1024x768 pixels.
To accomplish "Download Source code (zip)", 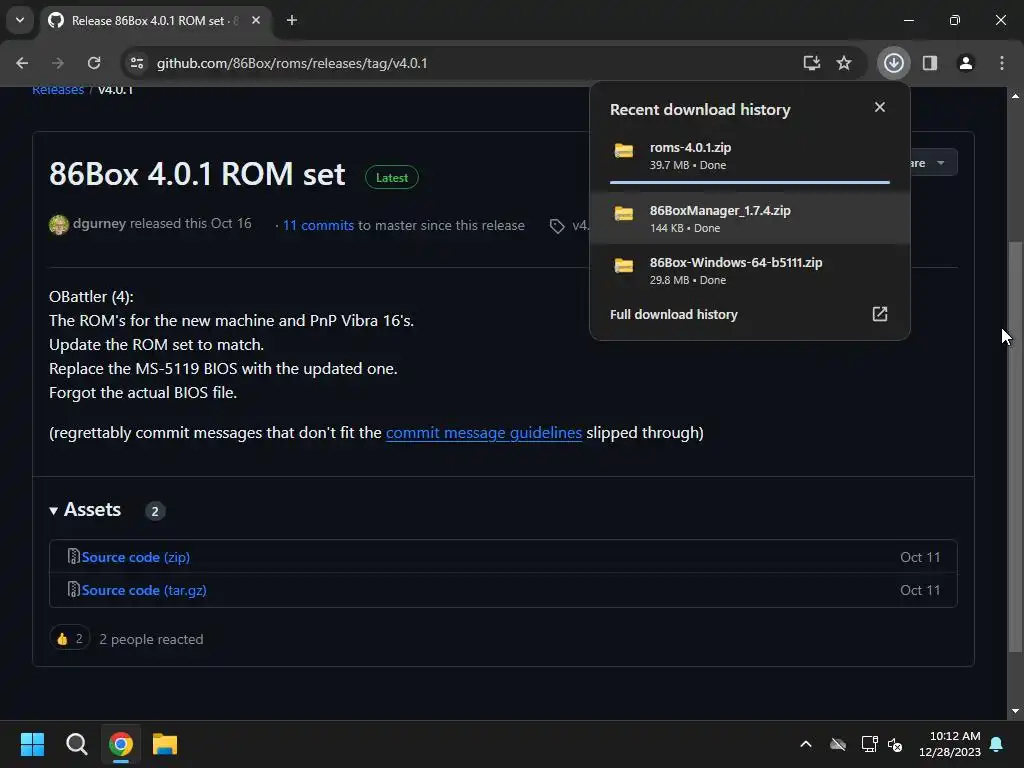I will pos(135,557).
